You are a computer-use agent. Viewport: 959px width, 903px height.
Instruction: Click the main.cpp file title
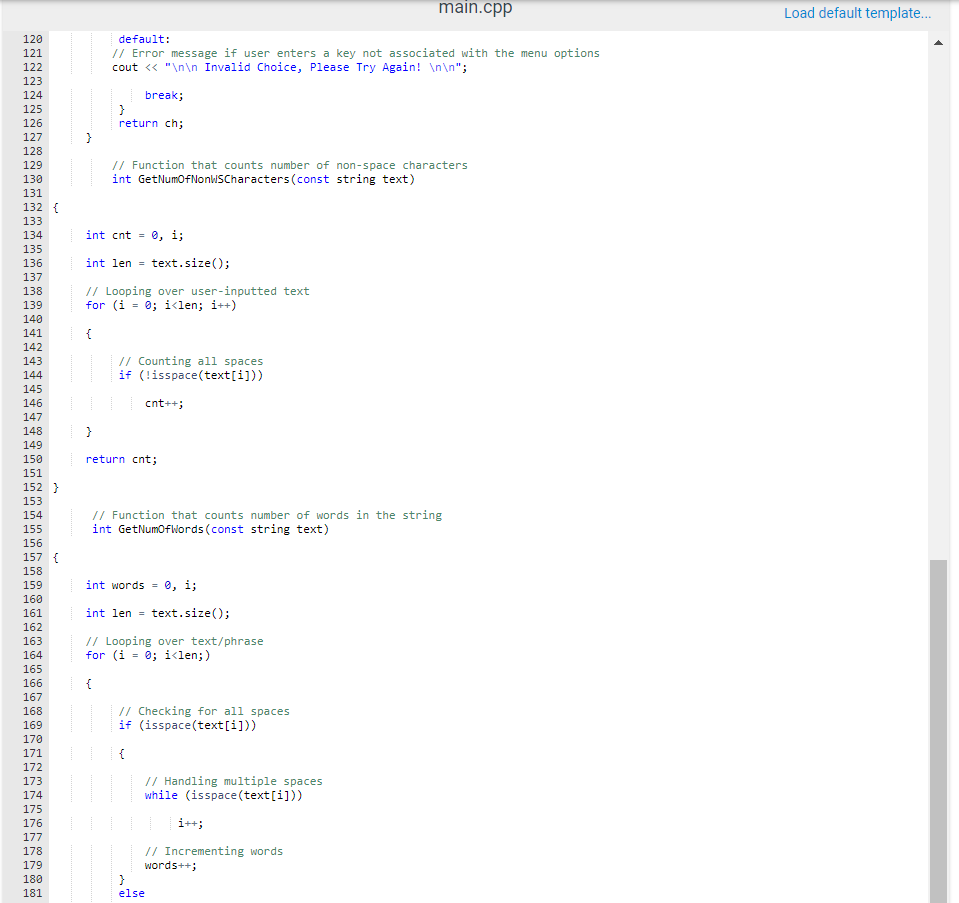click(475, 8)
